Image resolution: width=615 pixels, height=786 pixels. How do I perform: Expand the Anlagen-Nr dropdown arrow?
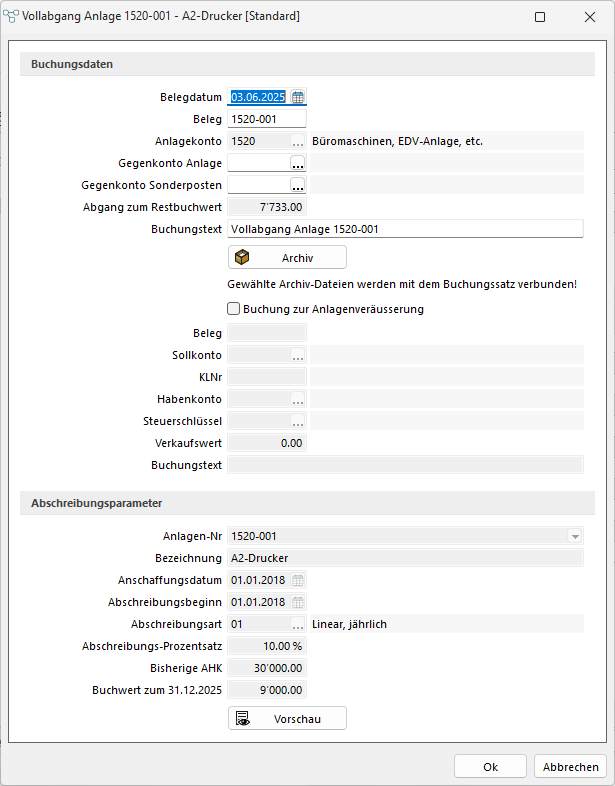575,536
